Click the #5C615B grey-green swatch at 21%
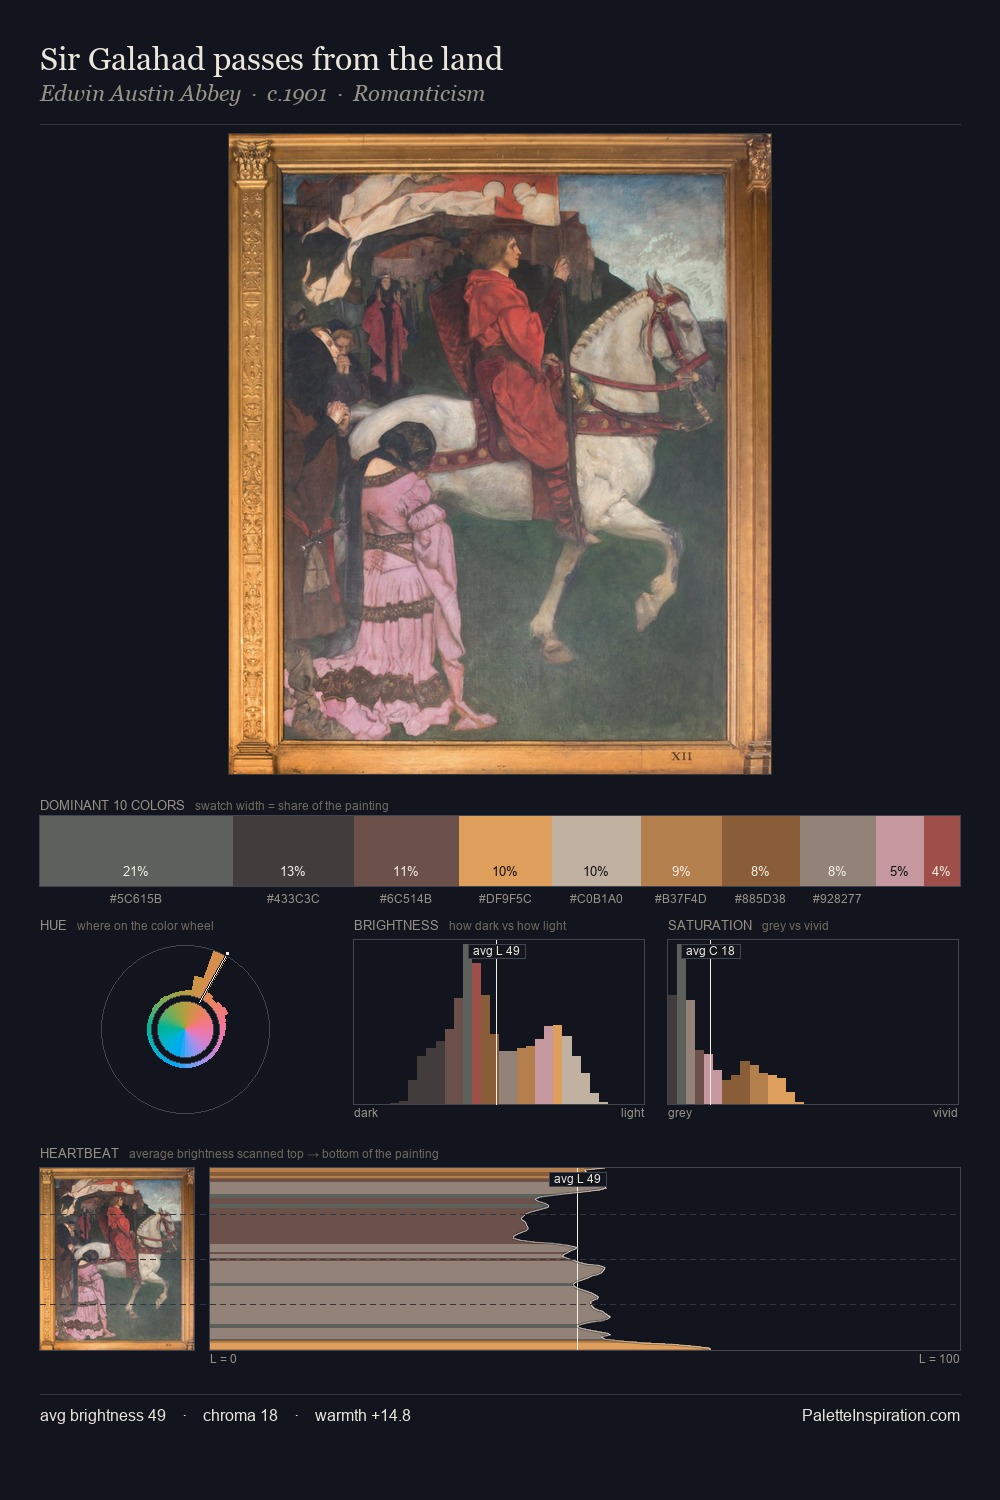 pyautogui.click(x=136, y=851)
